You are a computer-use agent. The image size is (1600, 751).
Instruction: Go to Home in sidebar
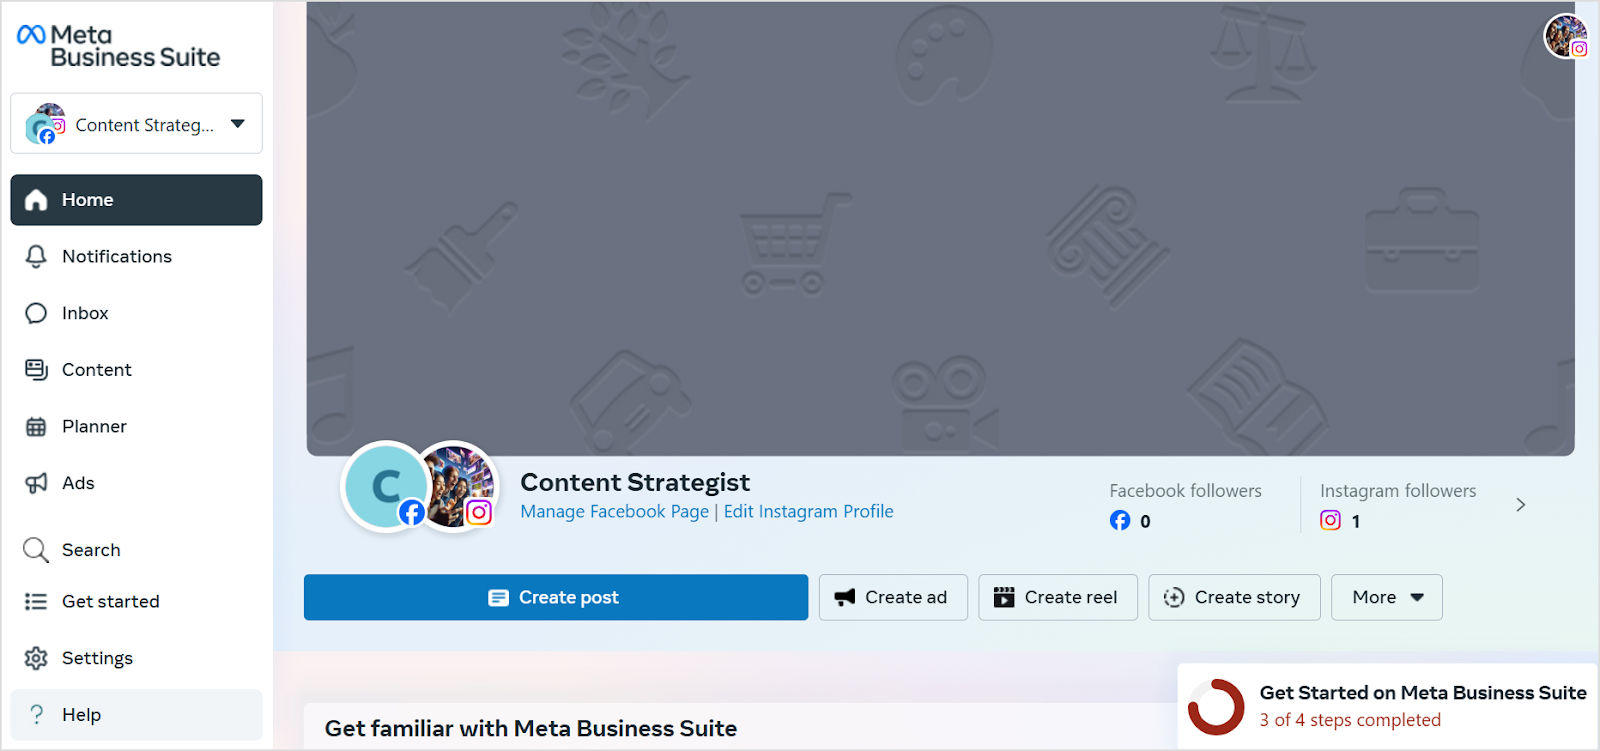(136, 200)
